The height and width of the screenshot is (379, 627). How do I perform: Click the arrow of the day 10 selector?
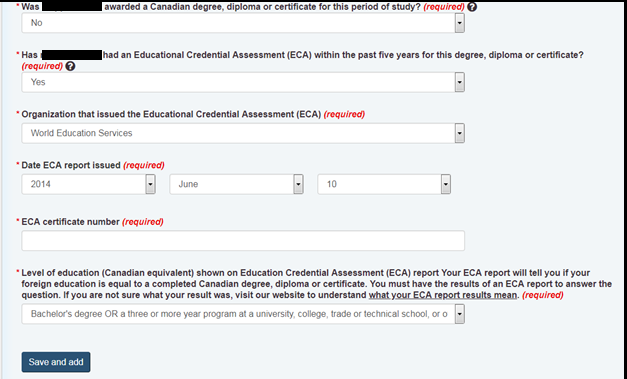click(446, 184)
